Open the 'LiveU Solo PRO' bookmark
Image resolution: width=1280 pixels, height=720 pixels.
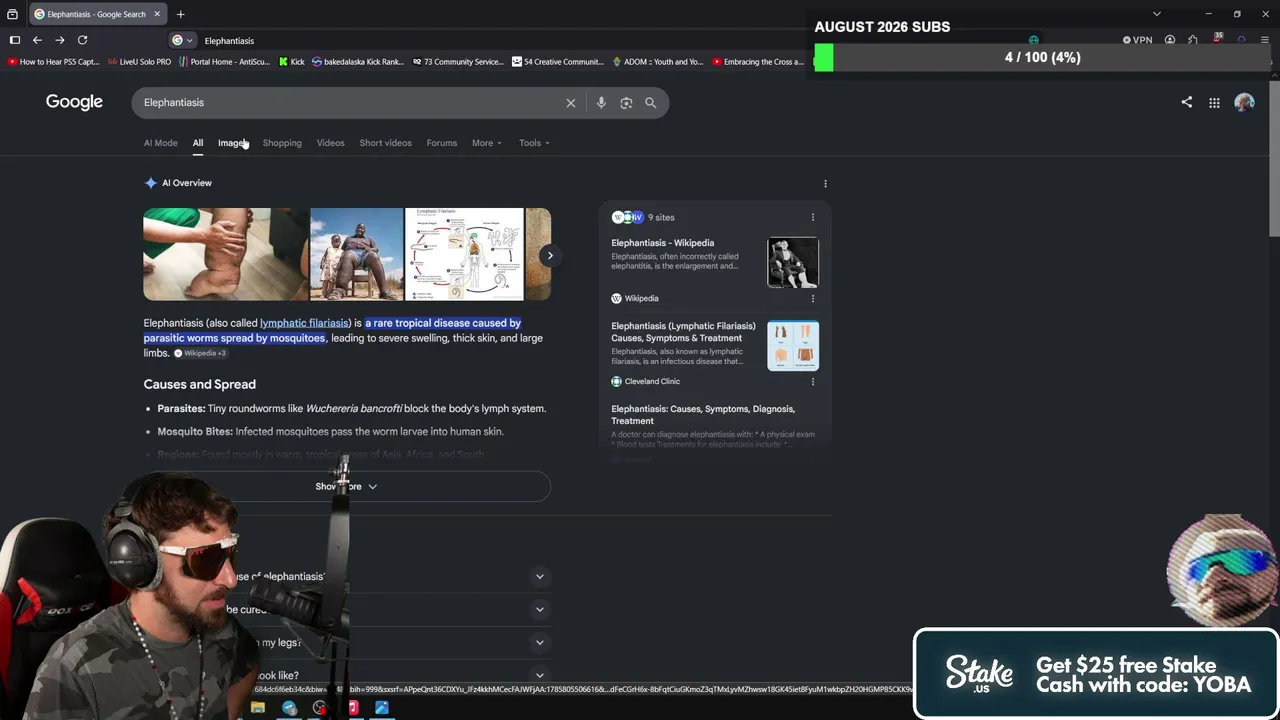tap(139, 62)
